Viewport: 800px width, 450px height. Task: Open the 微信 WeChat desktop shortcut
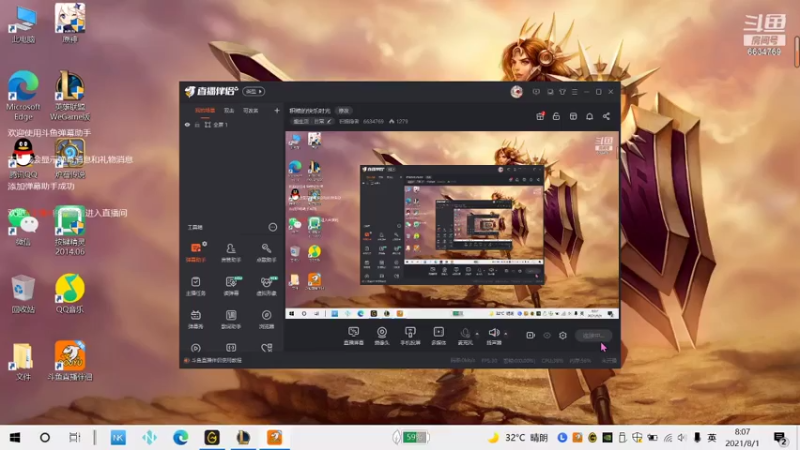pyautogui.click(x=23, y=226)
